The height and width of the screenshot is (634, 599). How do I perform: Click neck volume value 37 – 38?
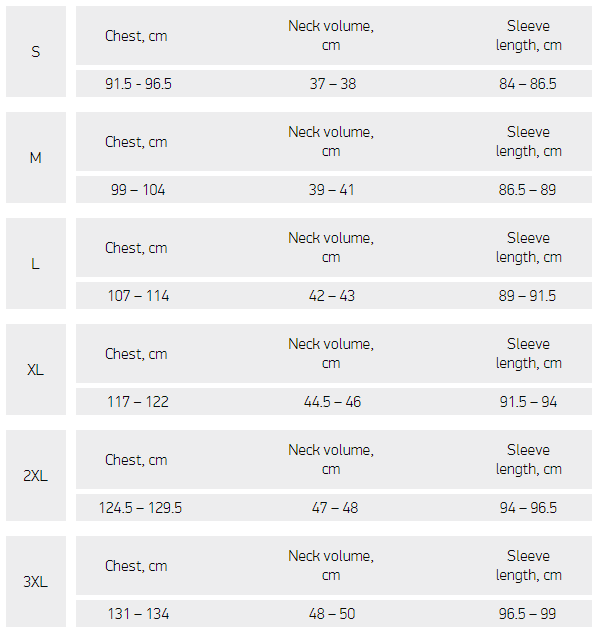[x=332, y=84]
